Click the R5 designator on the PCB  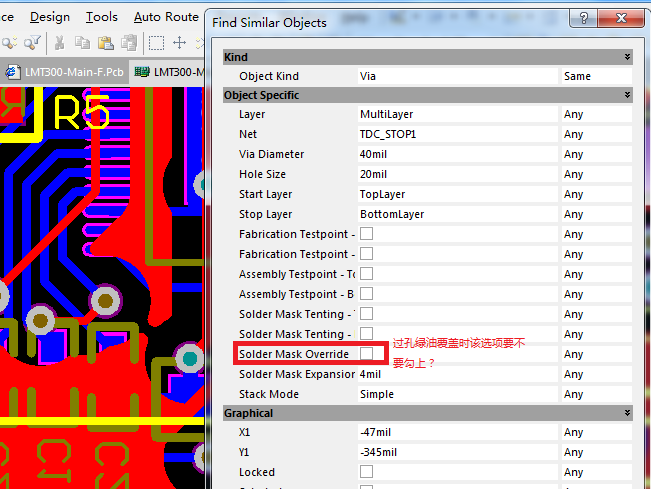tap(81, 112)
